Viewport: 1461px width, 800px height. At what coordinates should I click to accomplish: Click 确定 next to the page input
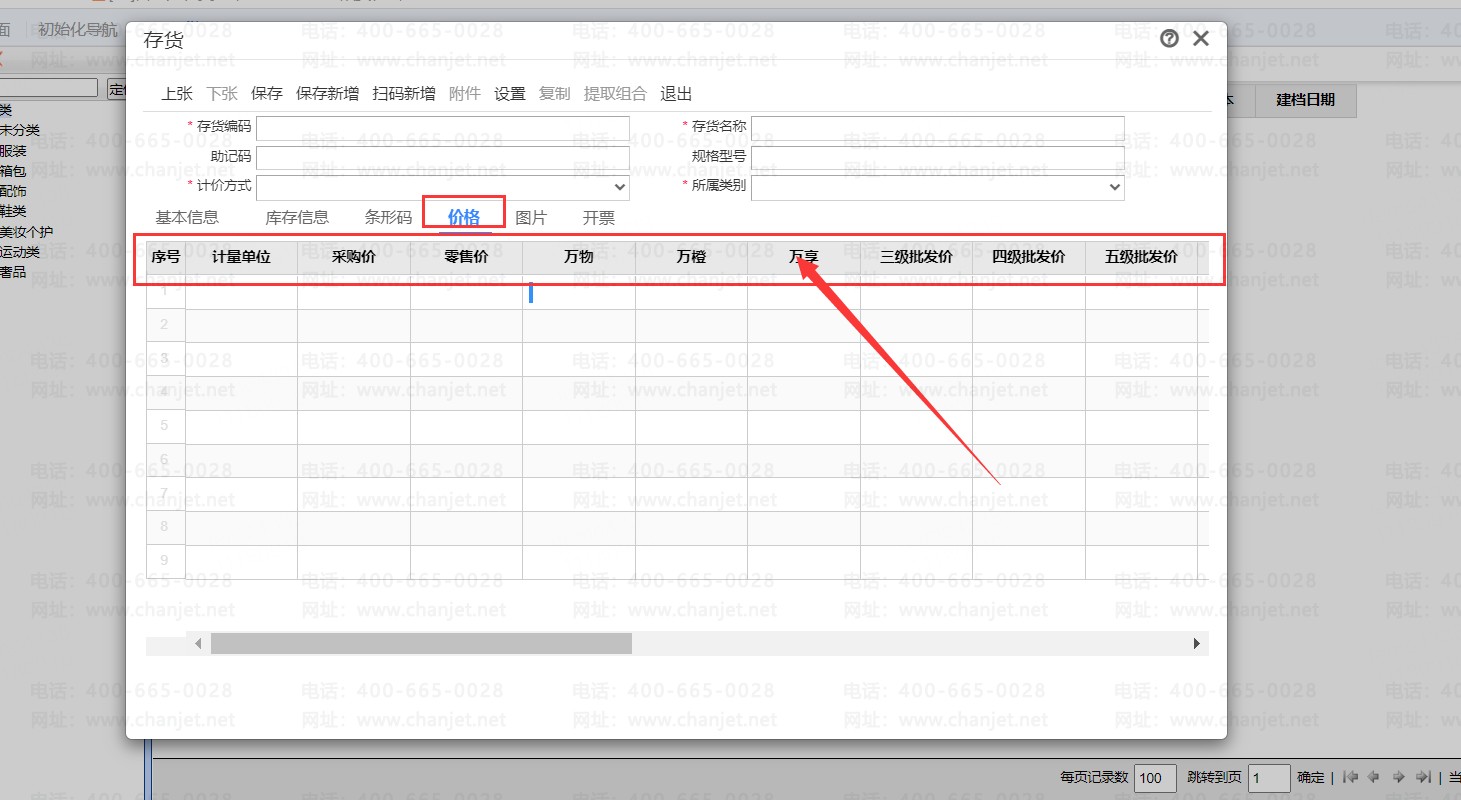tap(1310, 777)
